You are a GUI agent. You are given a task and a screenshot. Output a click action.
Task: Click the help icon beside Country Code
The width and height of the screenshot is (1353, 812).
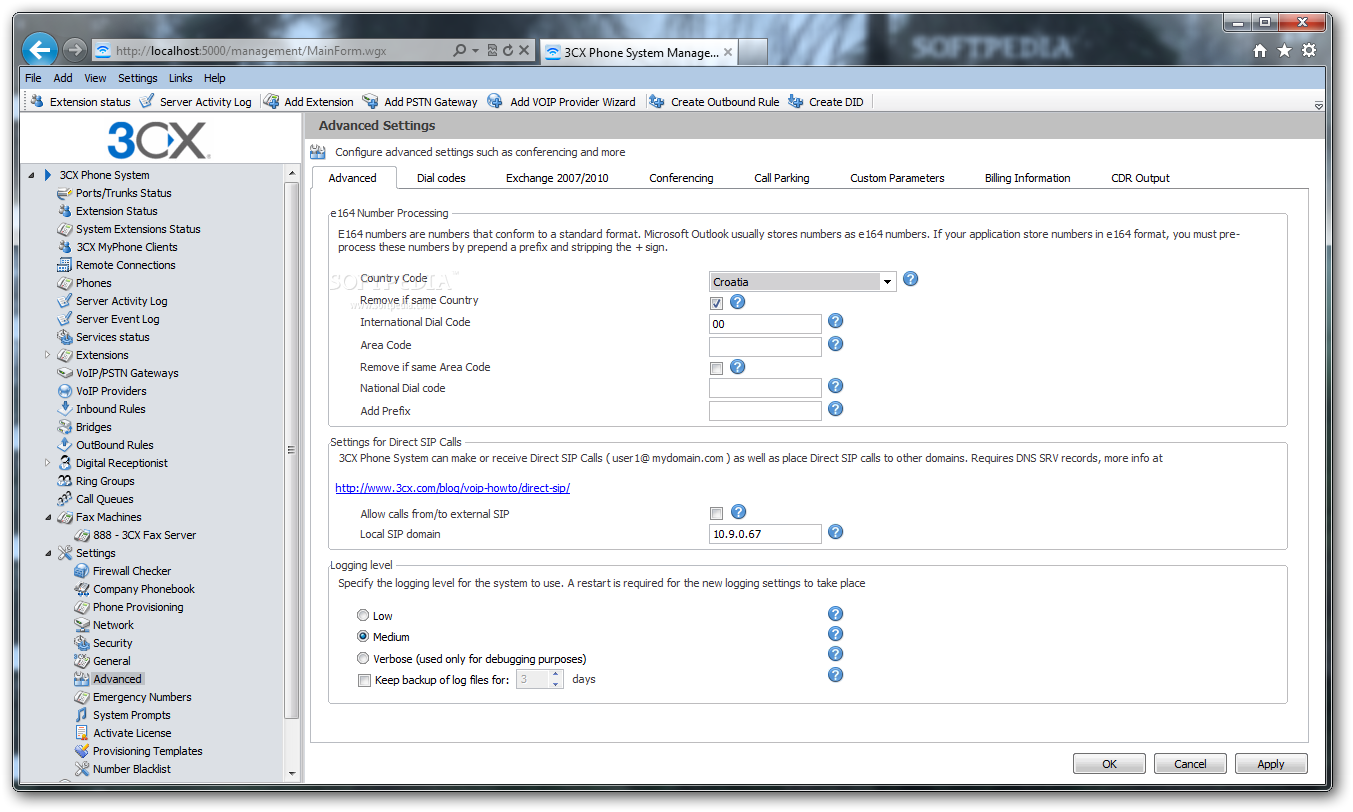(911, 279)
